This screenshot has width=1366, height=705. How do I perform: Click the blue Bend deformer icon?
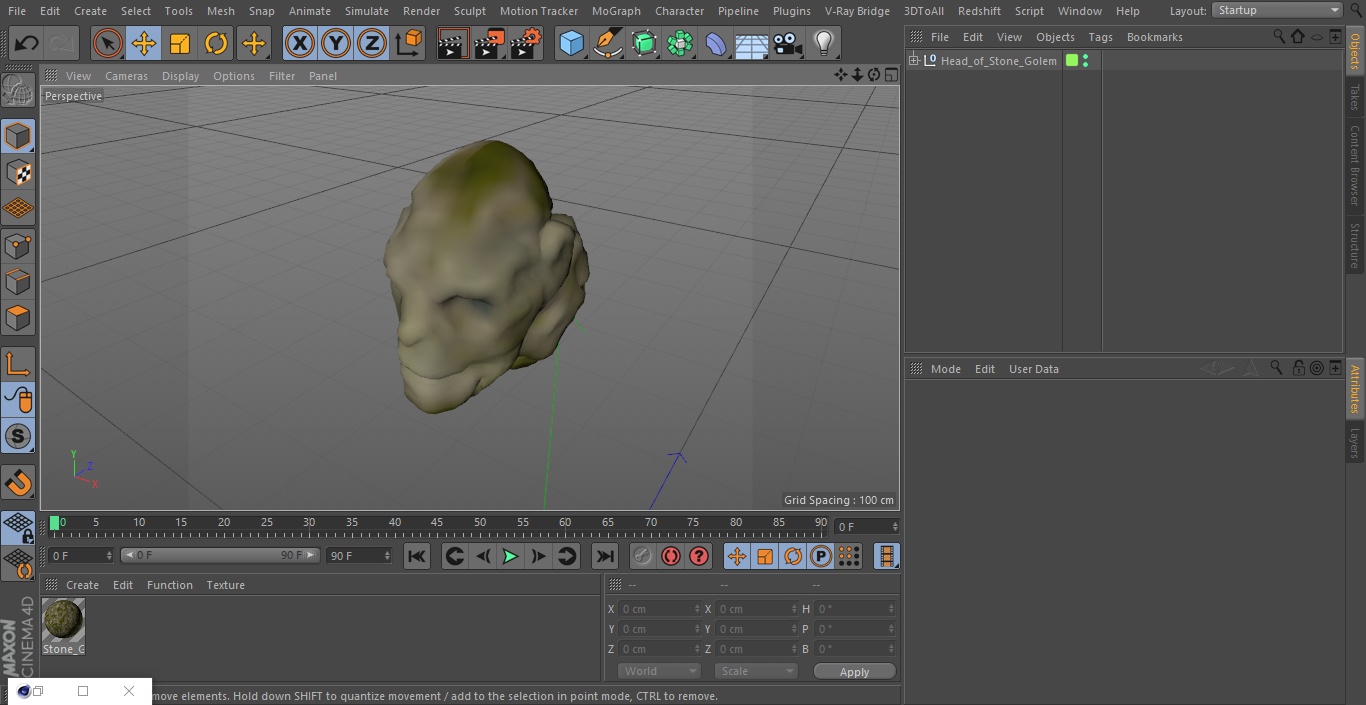[716, 43]
